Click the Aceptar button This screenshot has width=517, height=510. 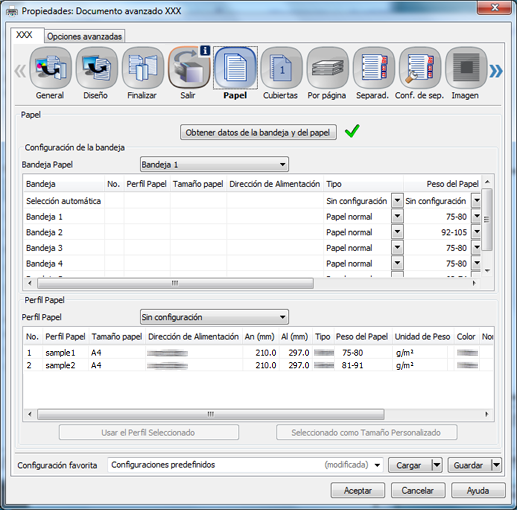(x=357, y=490)
